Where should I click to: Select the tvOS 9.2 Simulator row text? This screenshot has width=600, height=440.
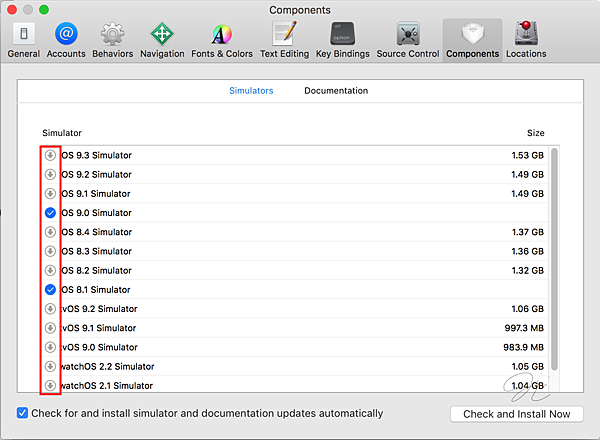(99, 309)
